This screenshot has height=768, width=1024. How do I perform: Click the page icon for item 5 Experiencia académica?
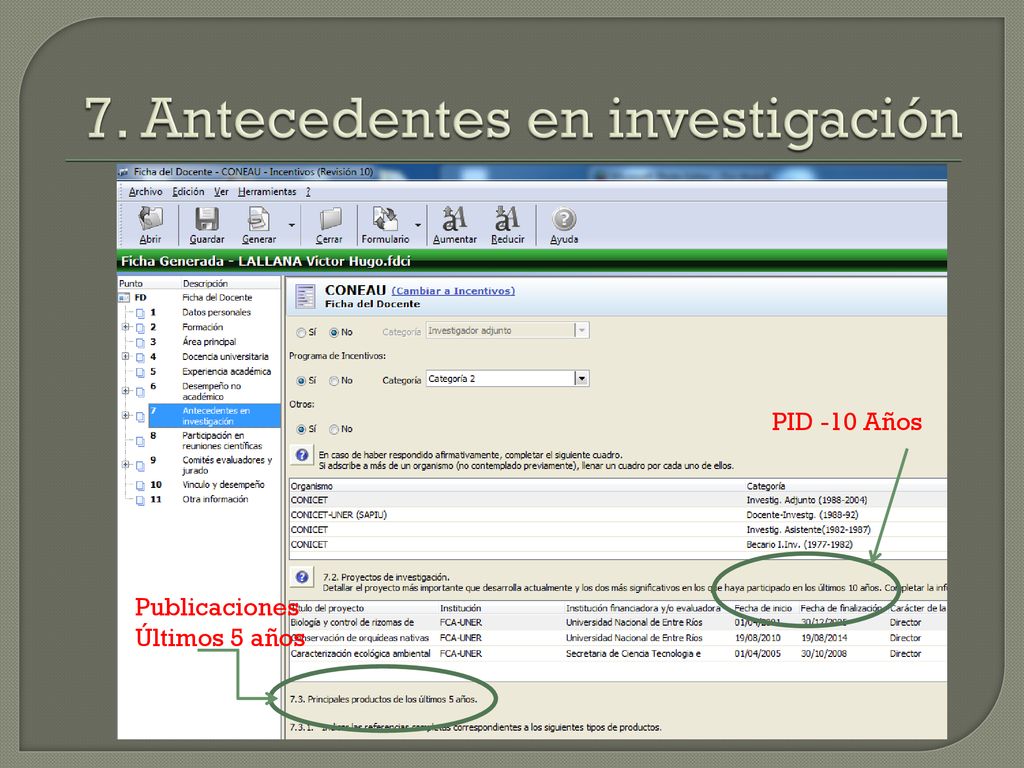pos(140,372)
